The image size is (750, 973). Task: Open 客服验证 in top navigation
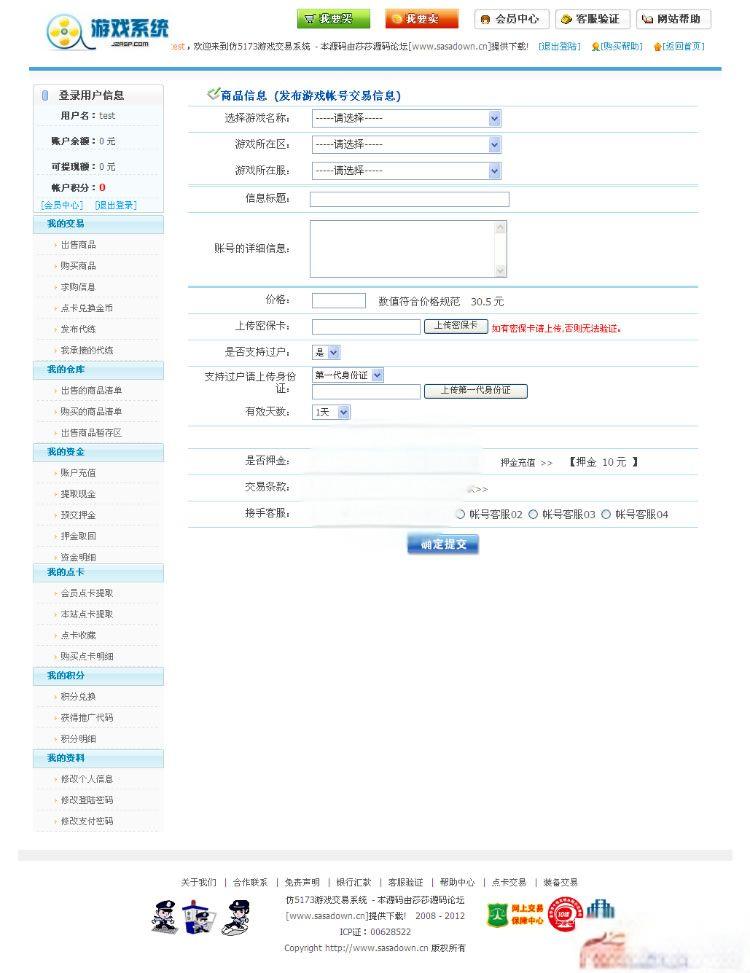tap(589, 19)
